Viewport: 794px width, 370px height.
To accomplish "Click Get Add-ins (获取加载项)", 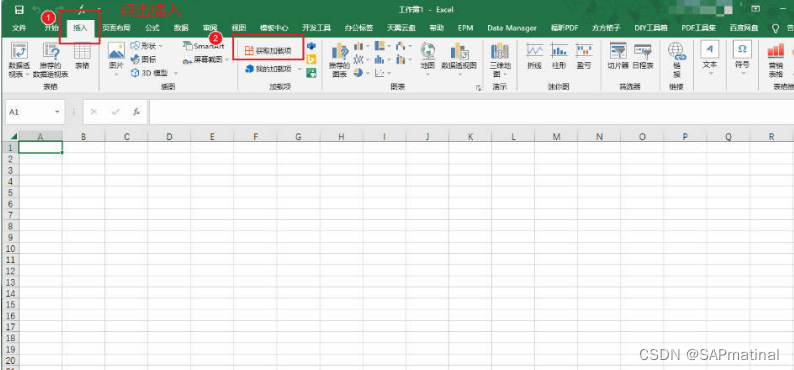I will (x=268, y=51).
